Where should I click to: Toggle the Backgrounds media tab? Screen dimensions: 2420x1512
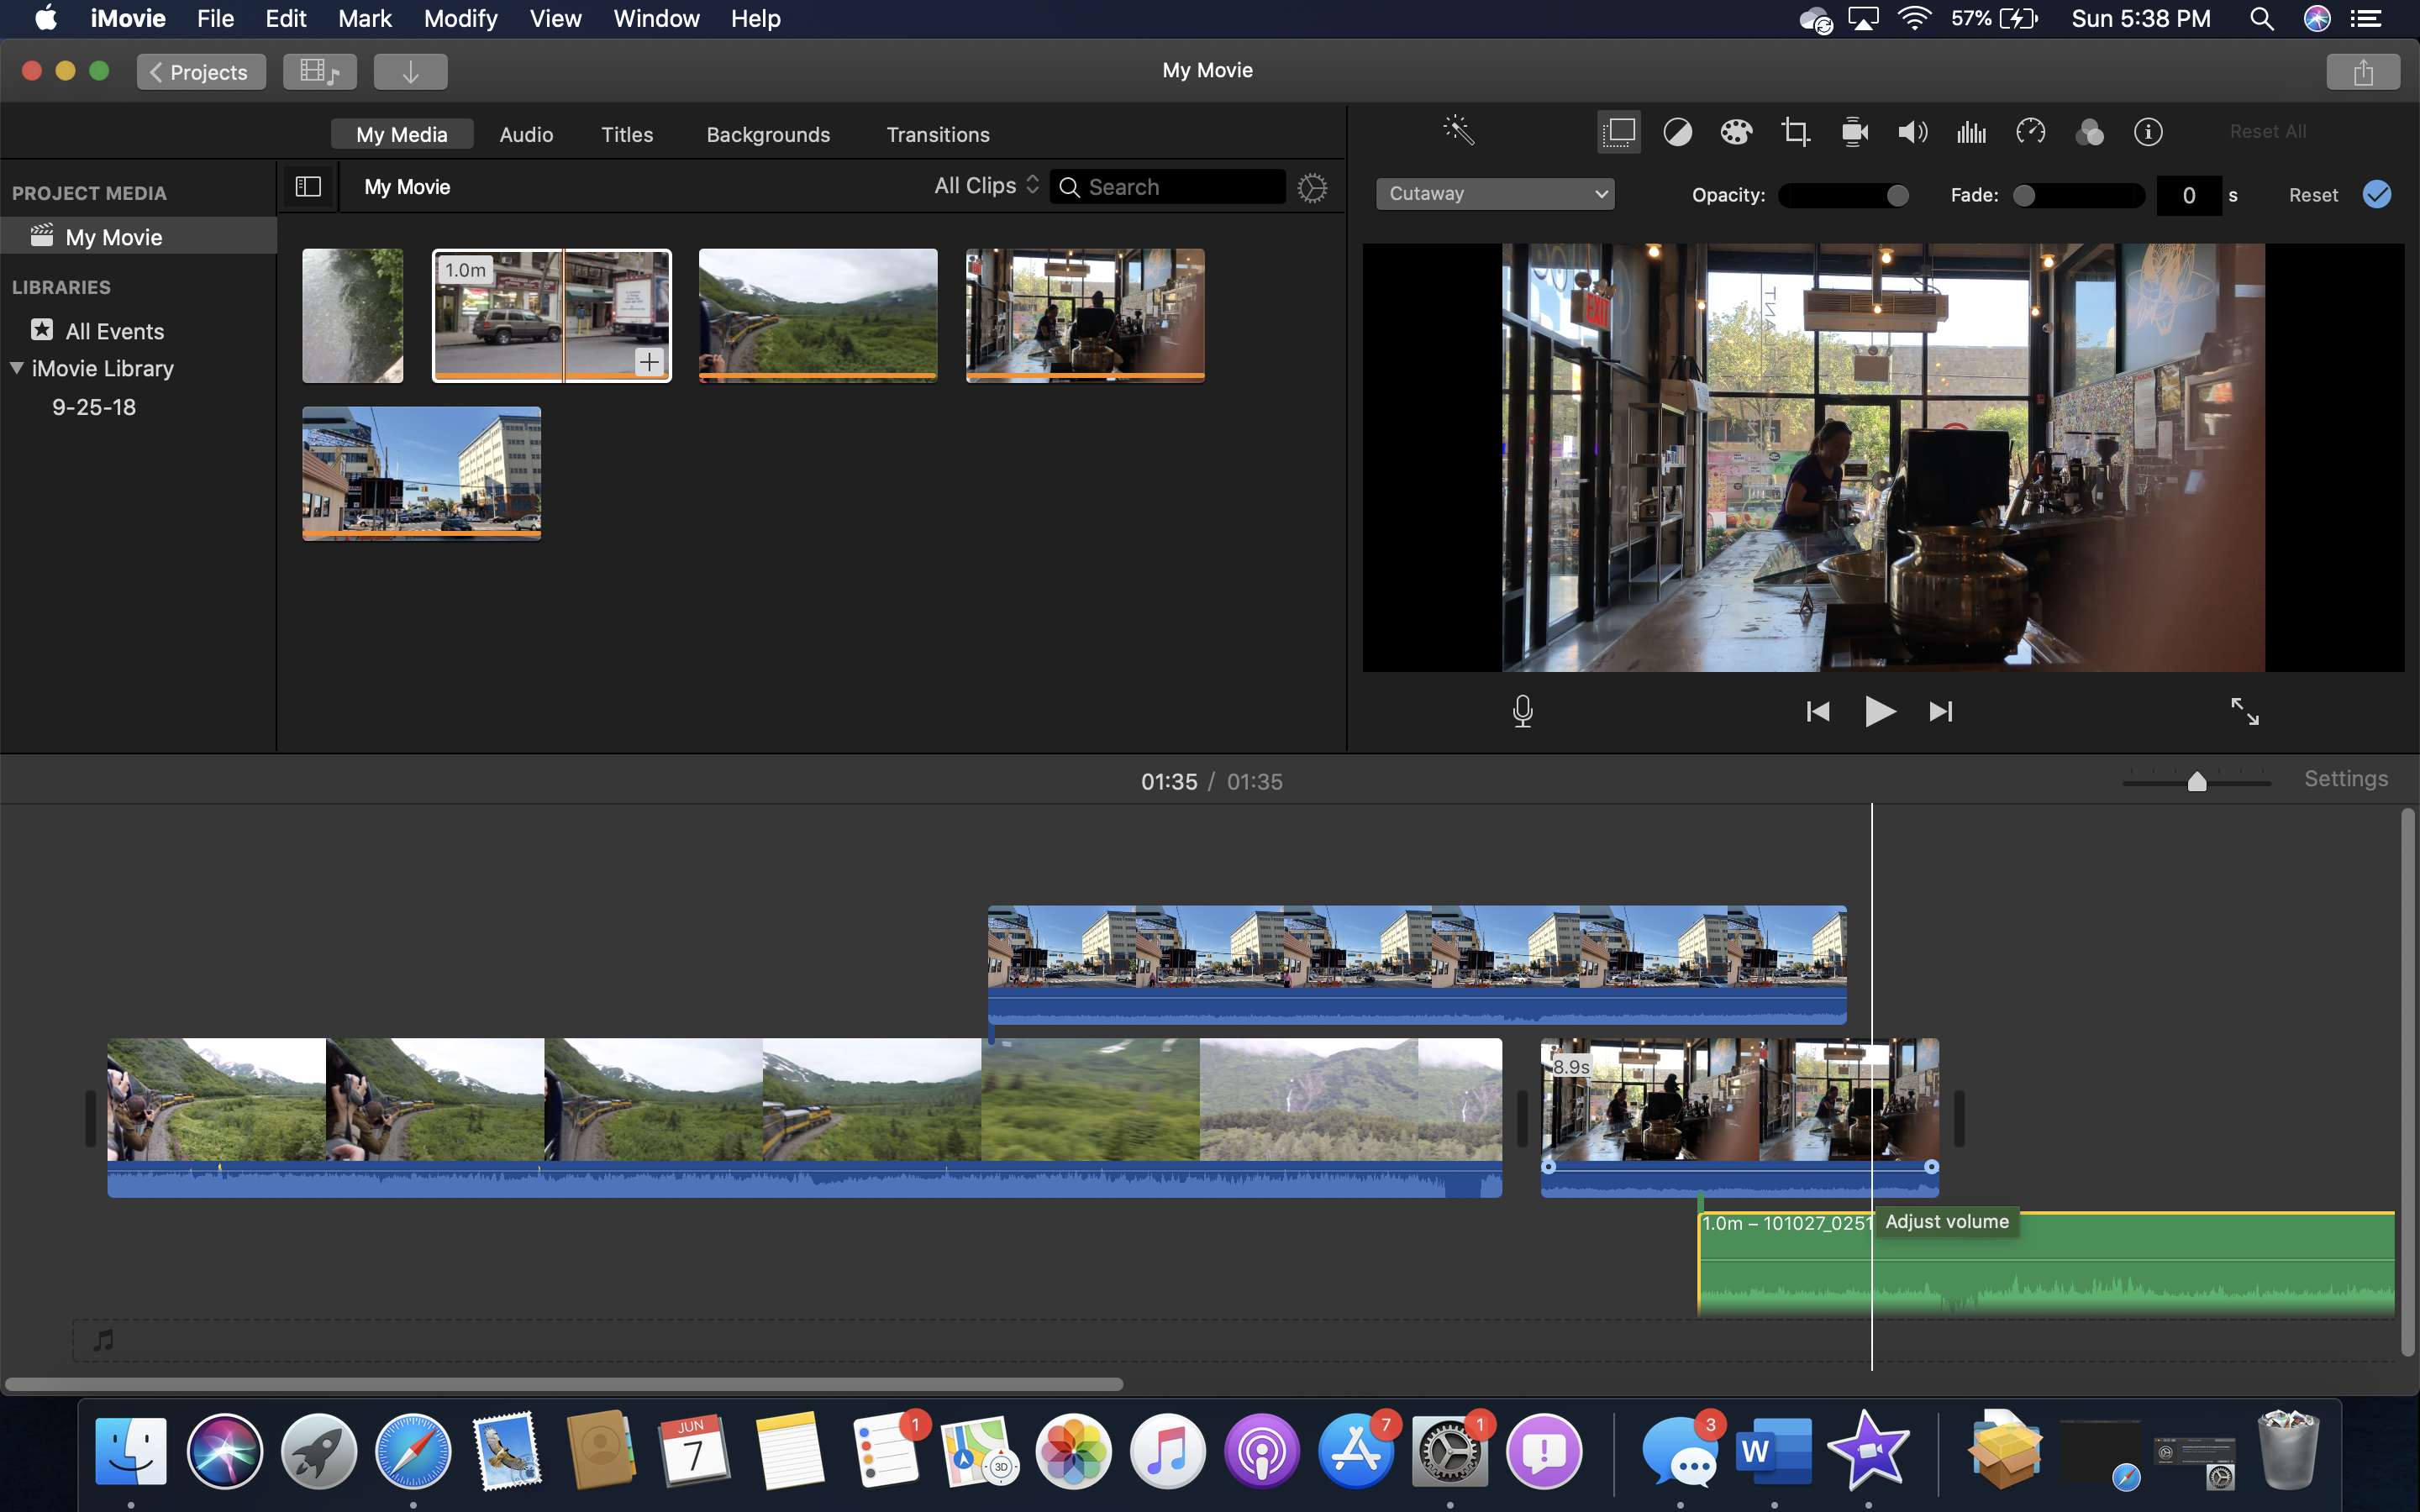pyautogui.click(x=768, y=134)
